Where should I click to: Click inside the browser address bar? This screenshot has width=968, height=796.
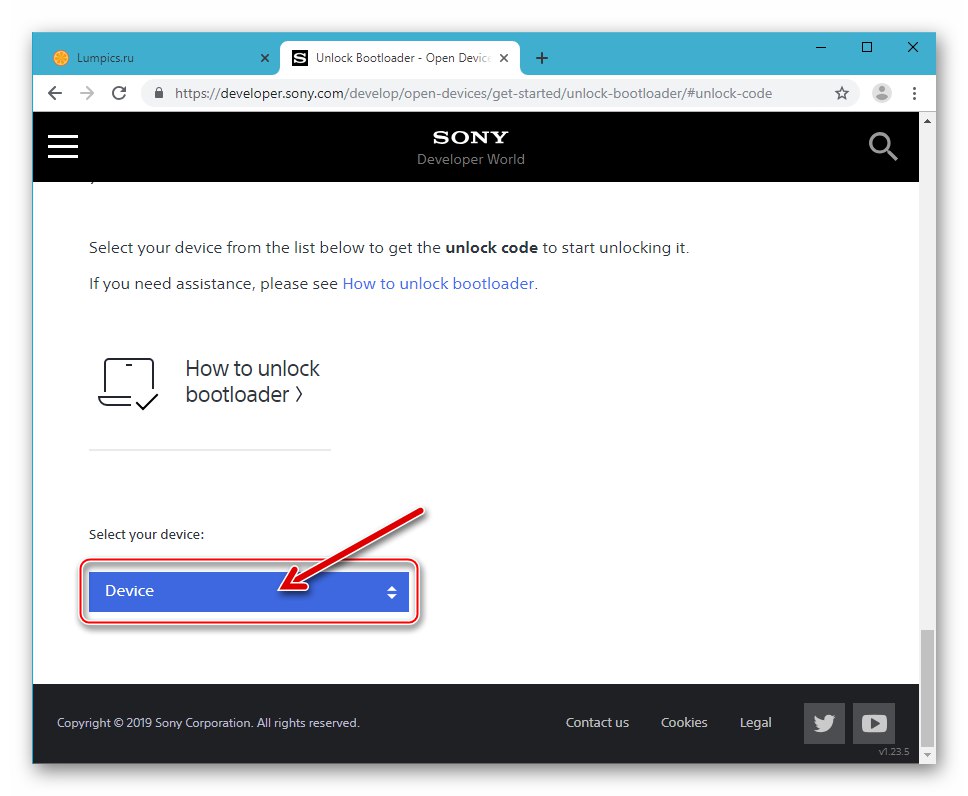(450, 92)
